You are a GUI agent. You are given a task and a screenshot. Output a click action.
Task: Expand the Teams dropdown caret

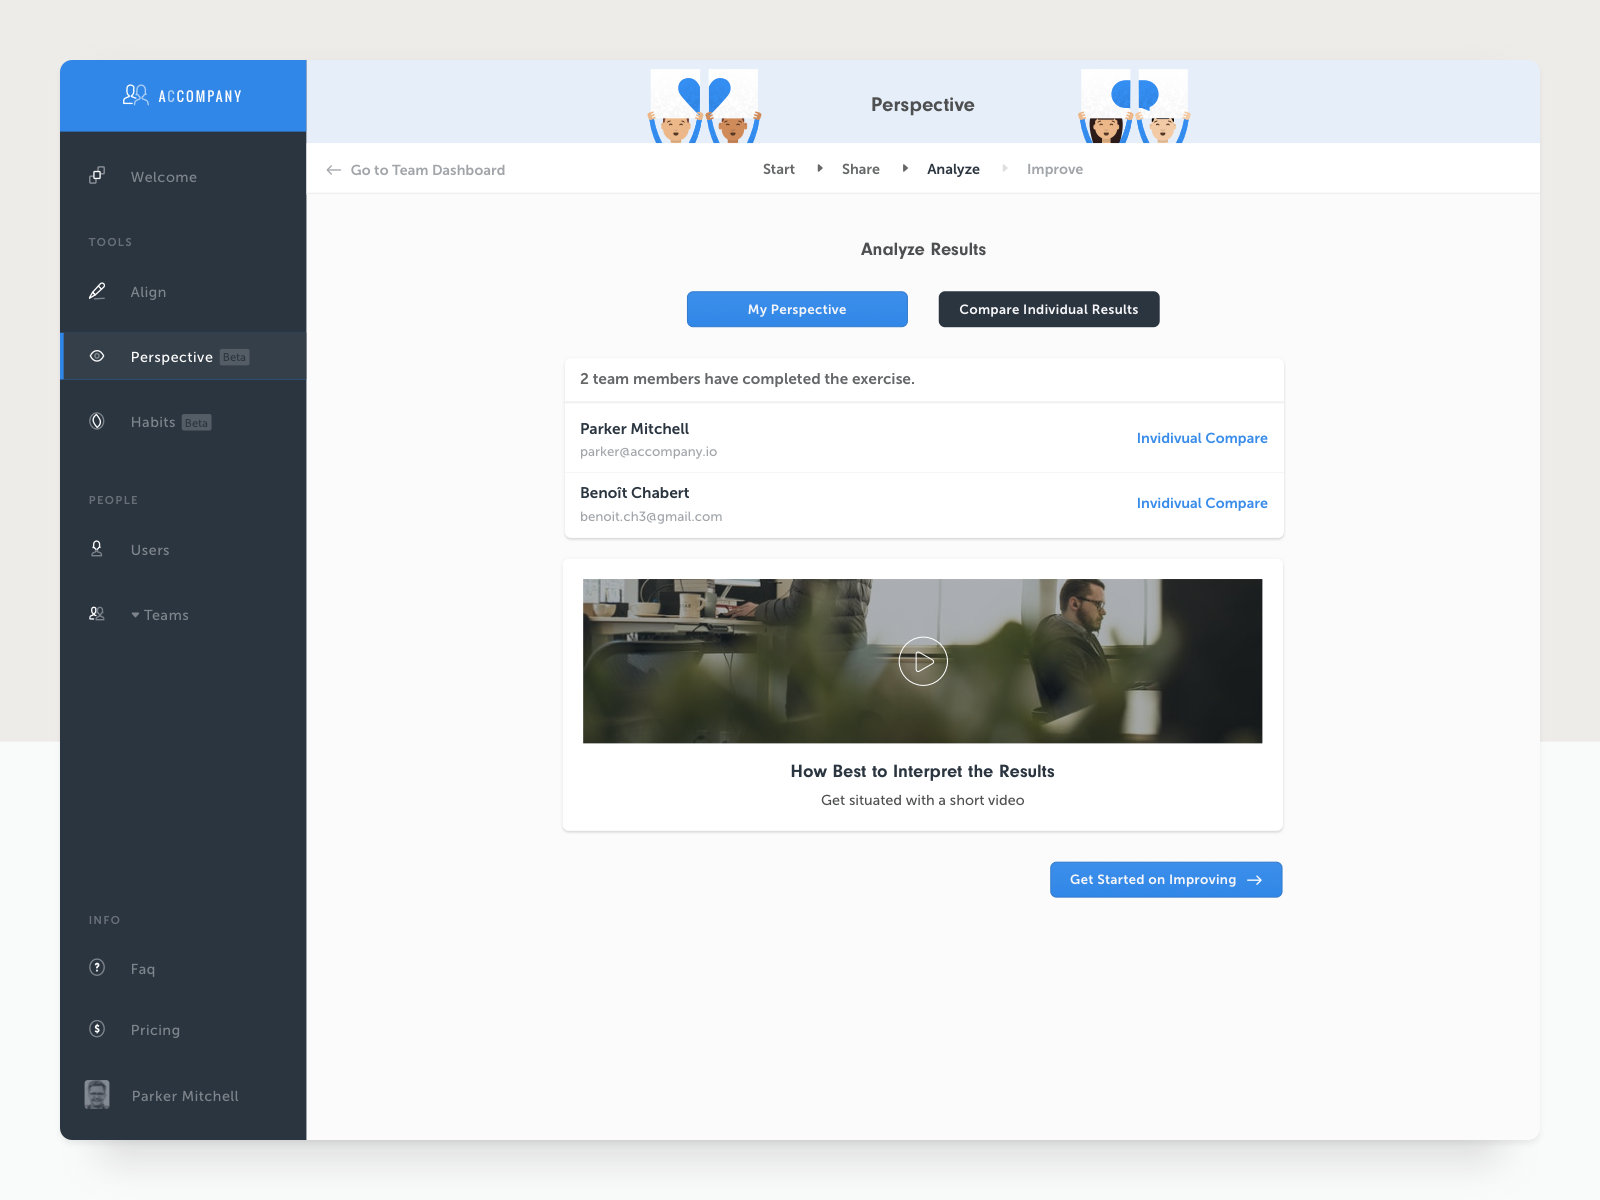click(135, 615)
